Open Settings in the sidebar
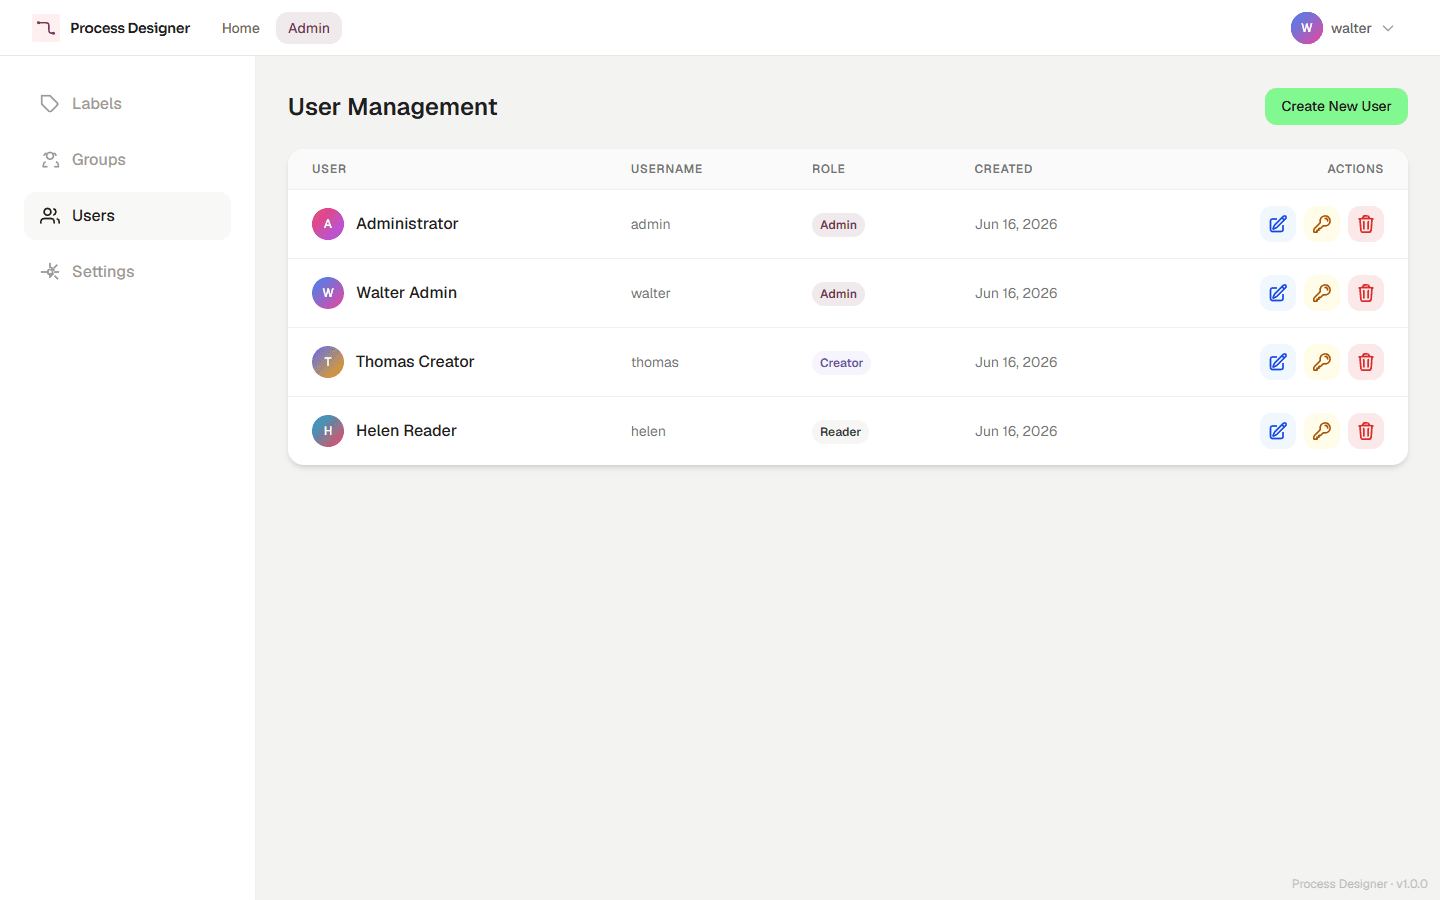 (127, 272)
